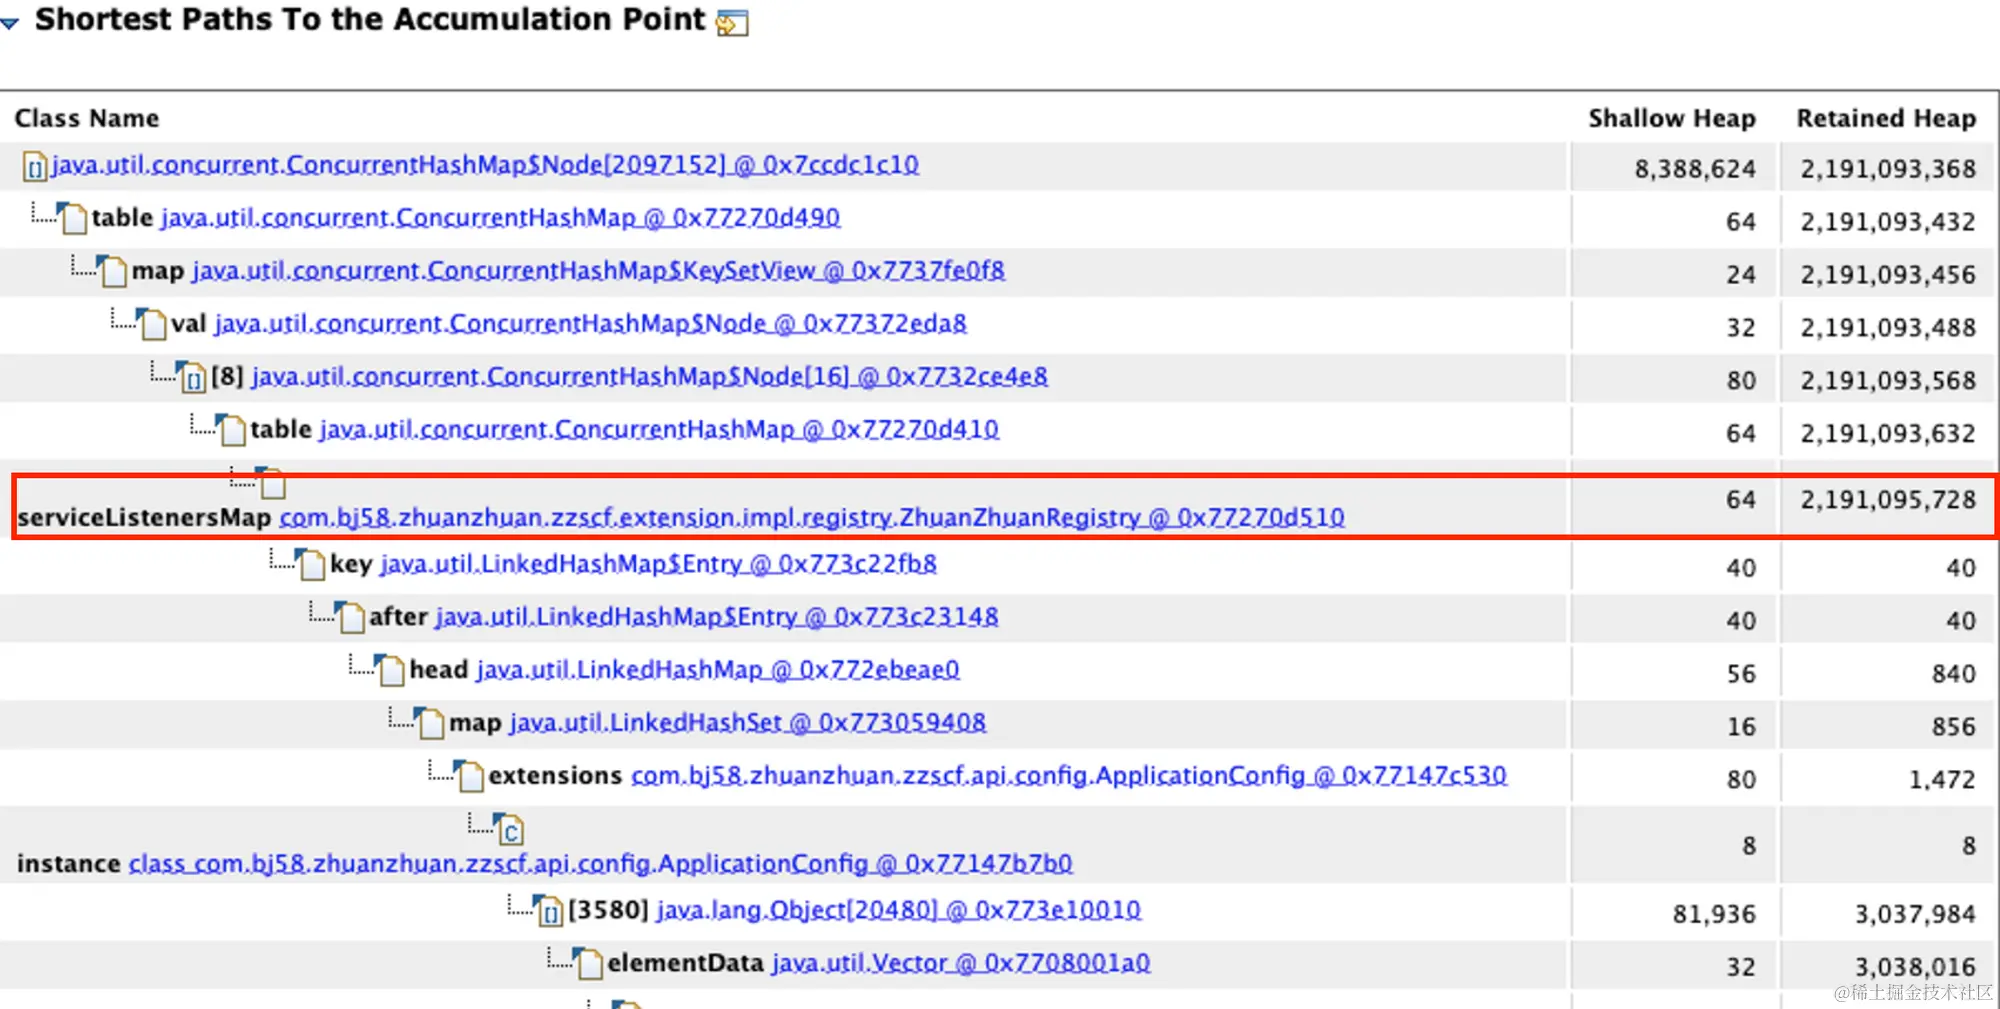
Task: Click object icon of the java.util.Vector row
Action: (588, 964)
